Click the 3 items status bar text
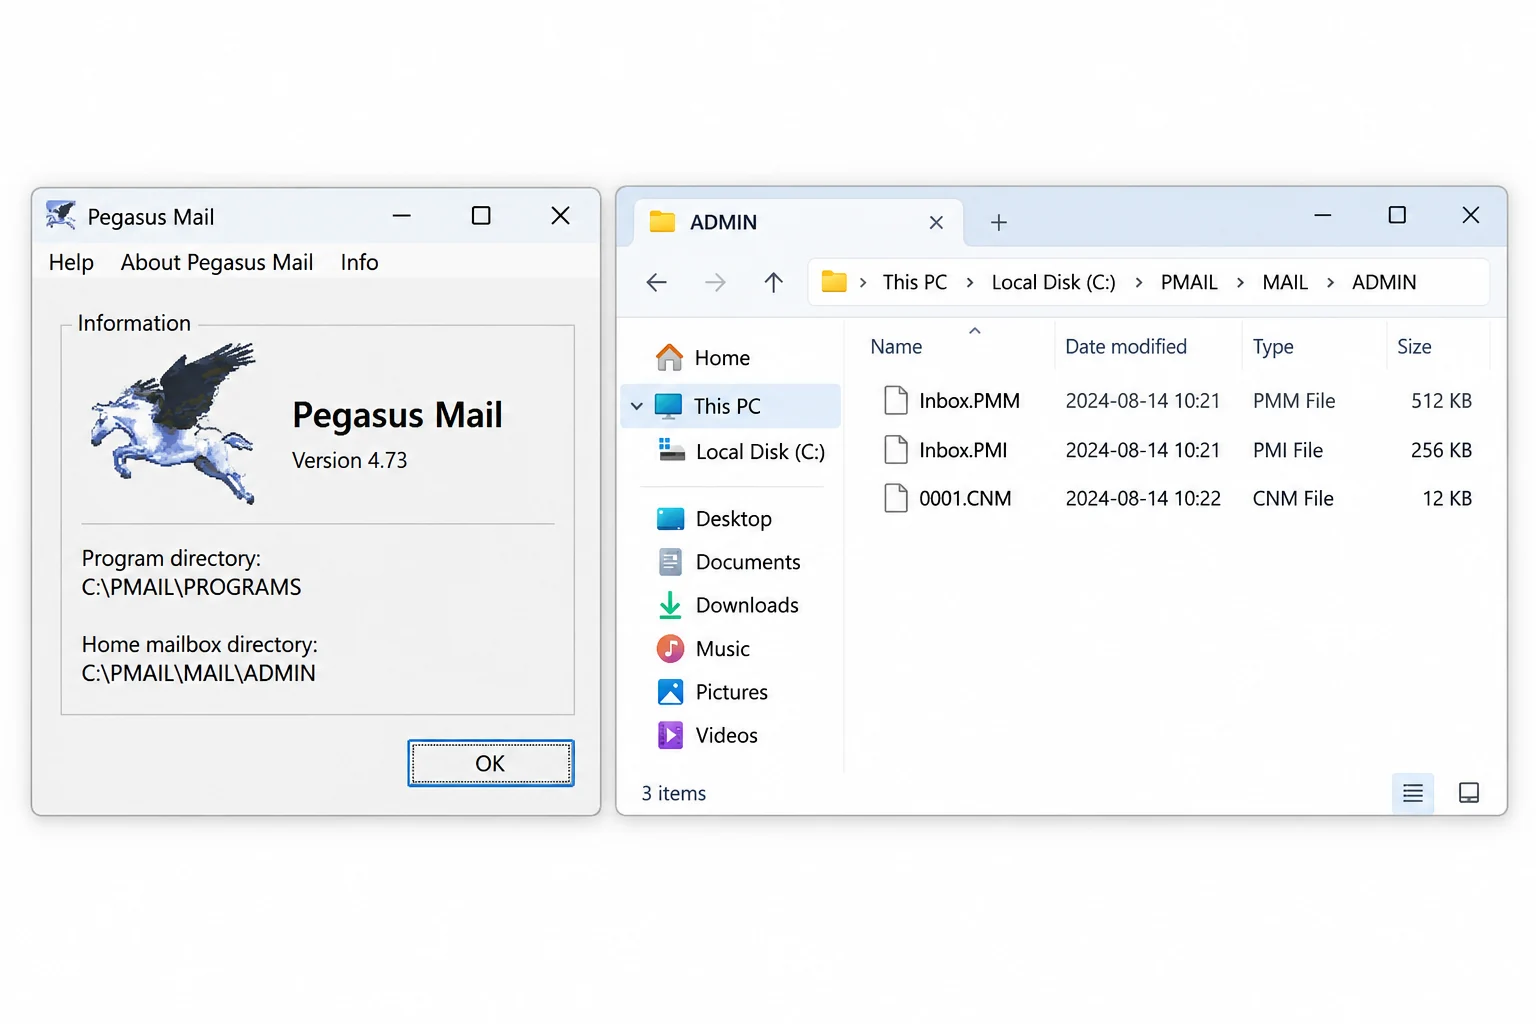1536x1024 pixels. 674,793
